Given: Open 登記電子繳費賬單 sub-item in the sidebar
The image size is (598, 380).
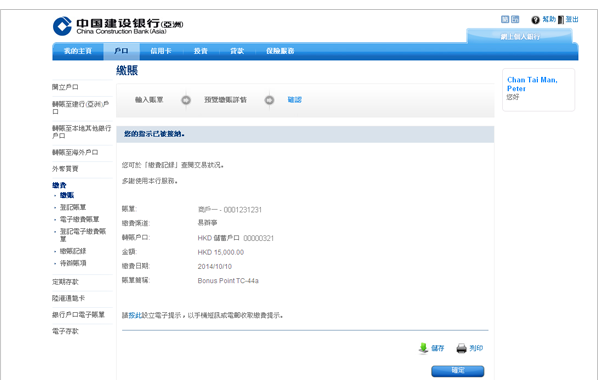Looking at the screenshot, I should 83,235.
